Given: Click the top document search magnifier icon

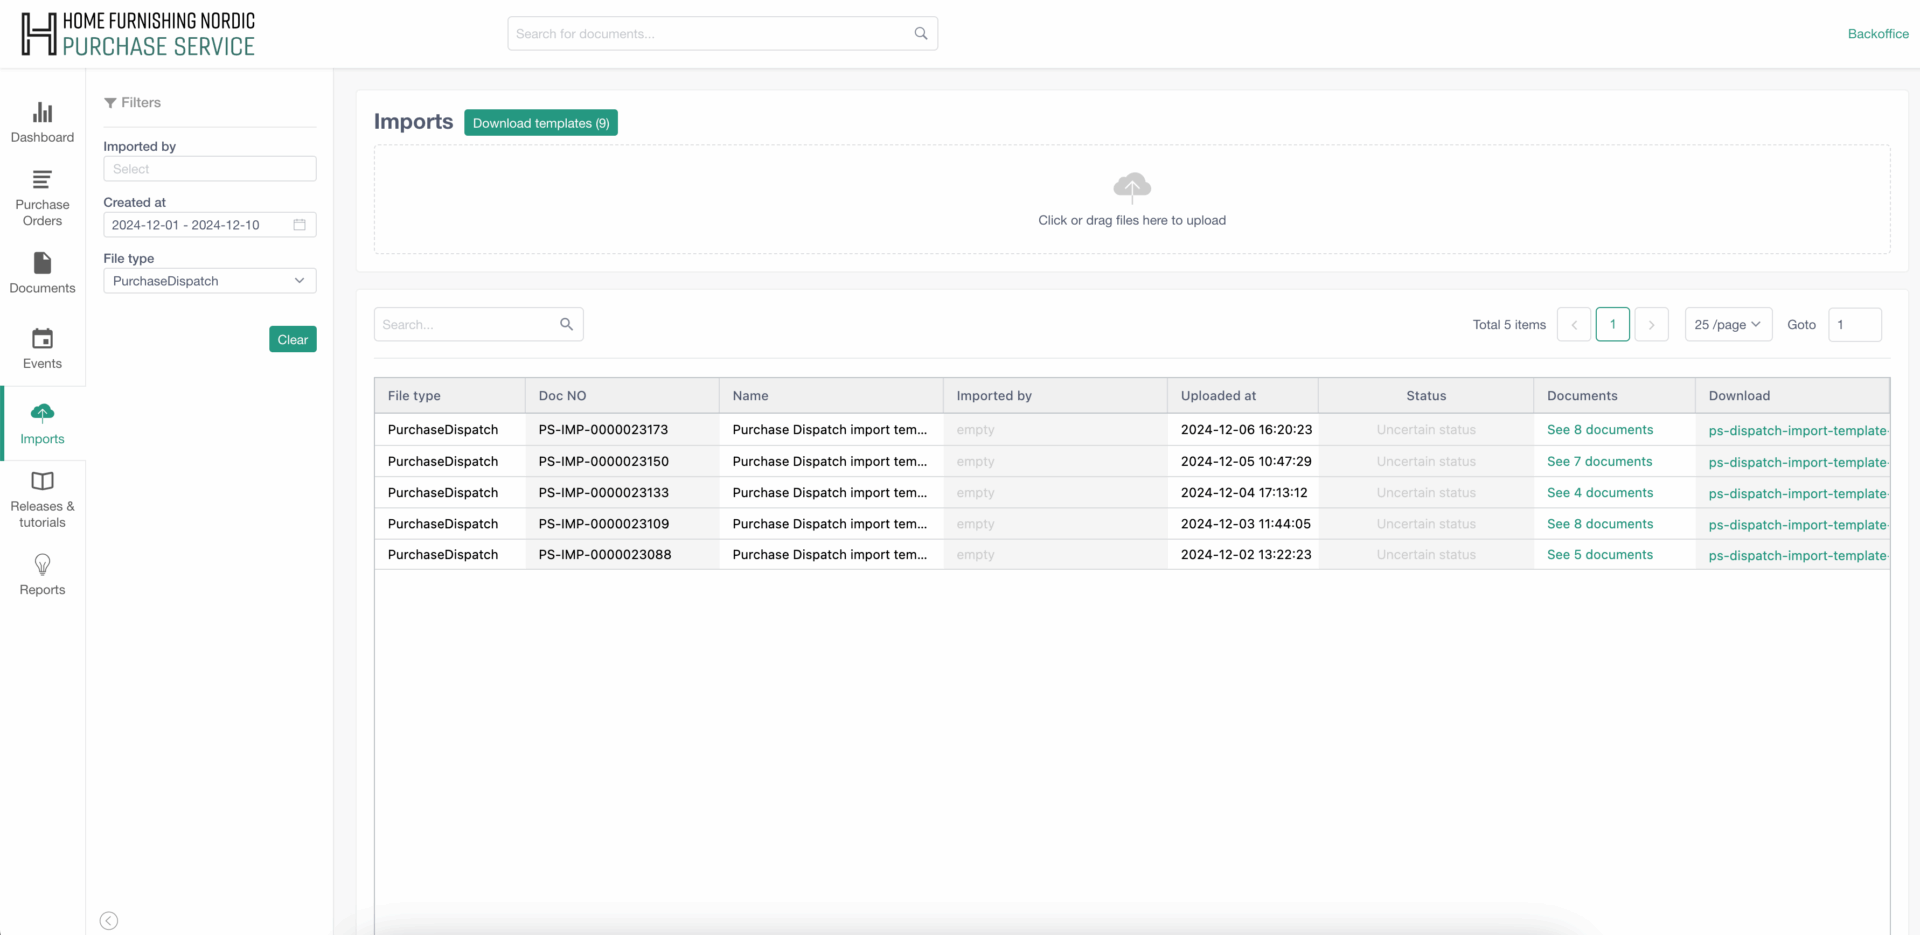Looking at the screenshot, I should coord(921,33).
